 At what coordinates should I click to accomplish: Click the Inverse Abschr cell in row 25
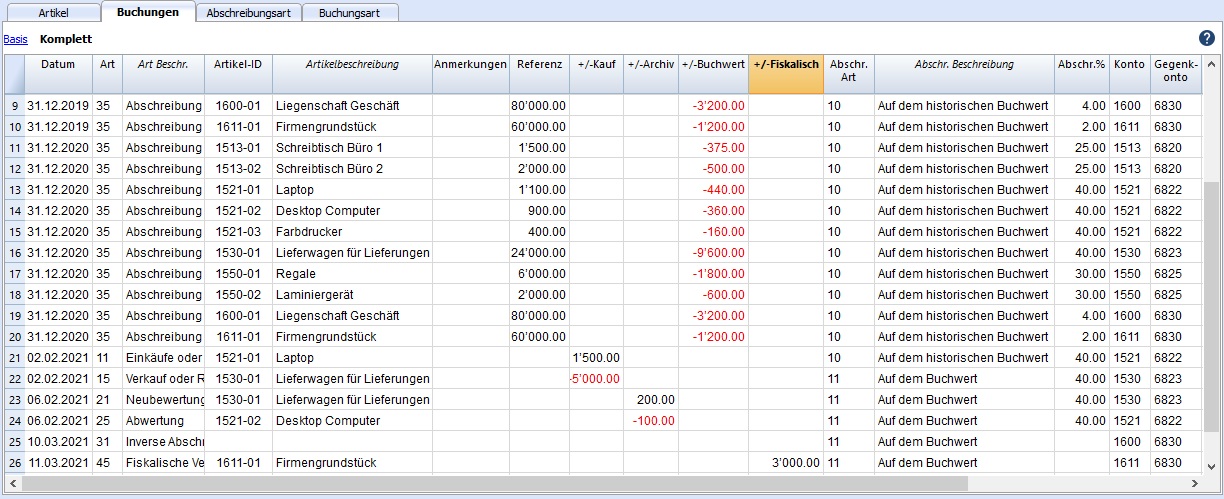pyautogui.click(x=164, y=441)
